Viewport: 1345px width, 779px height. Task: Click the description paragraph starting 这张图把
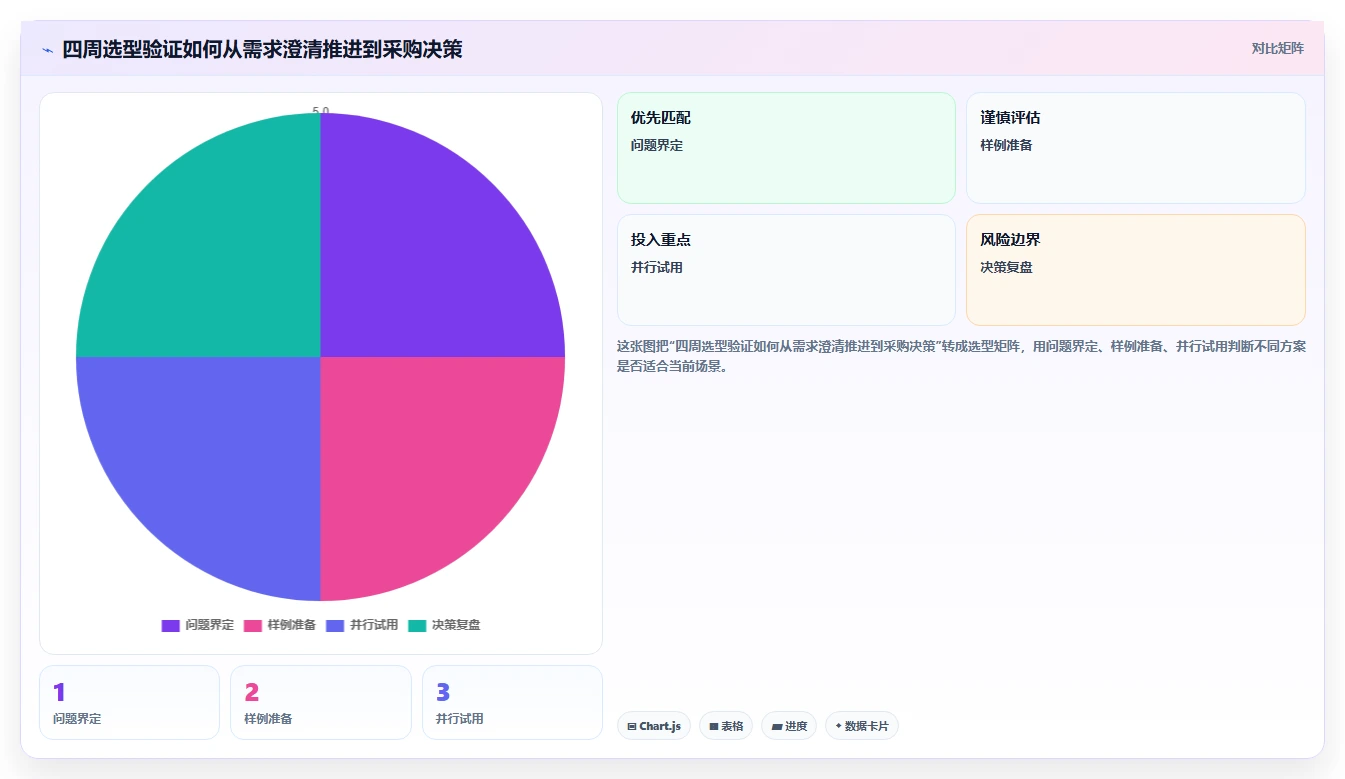pos(961,356)
